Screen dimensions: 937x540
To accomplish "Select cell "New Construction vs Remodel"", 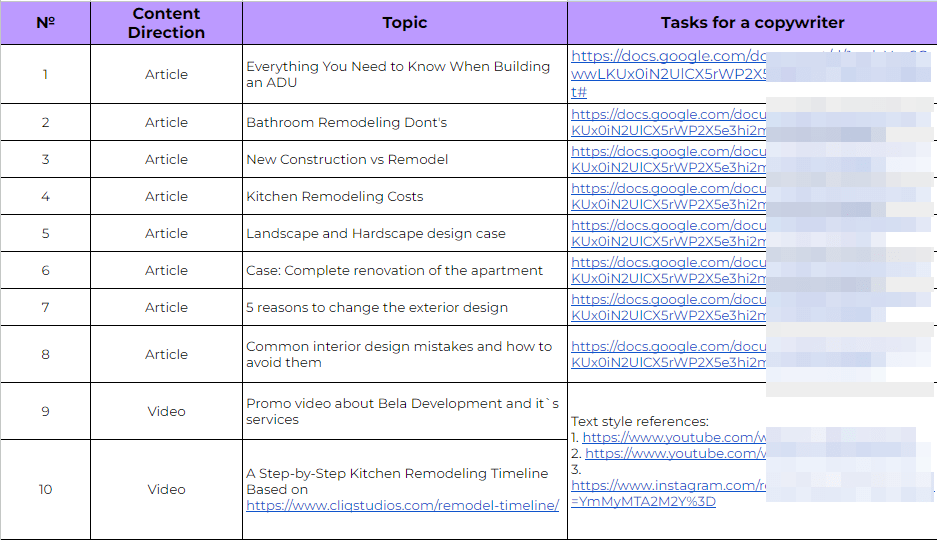I will coord(405,159).
